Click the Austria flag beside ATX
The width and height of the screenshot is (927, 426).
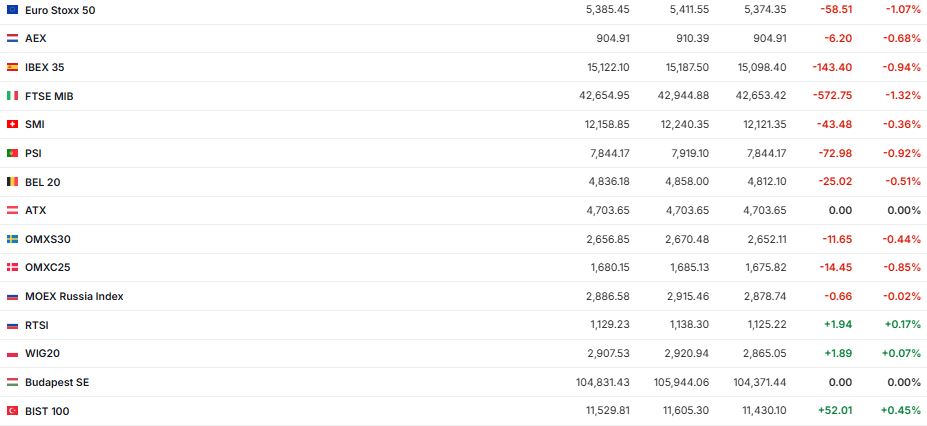(x=12, y=210)
